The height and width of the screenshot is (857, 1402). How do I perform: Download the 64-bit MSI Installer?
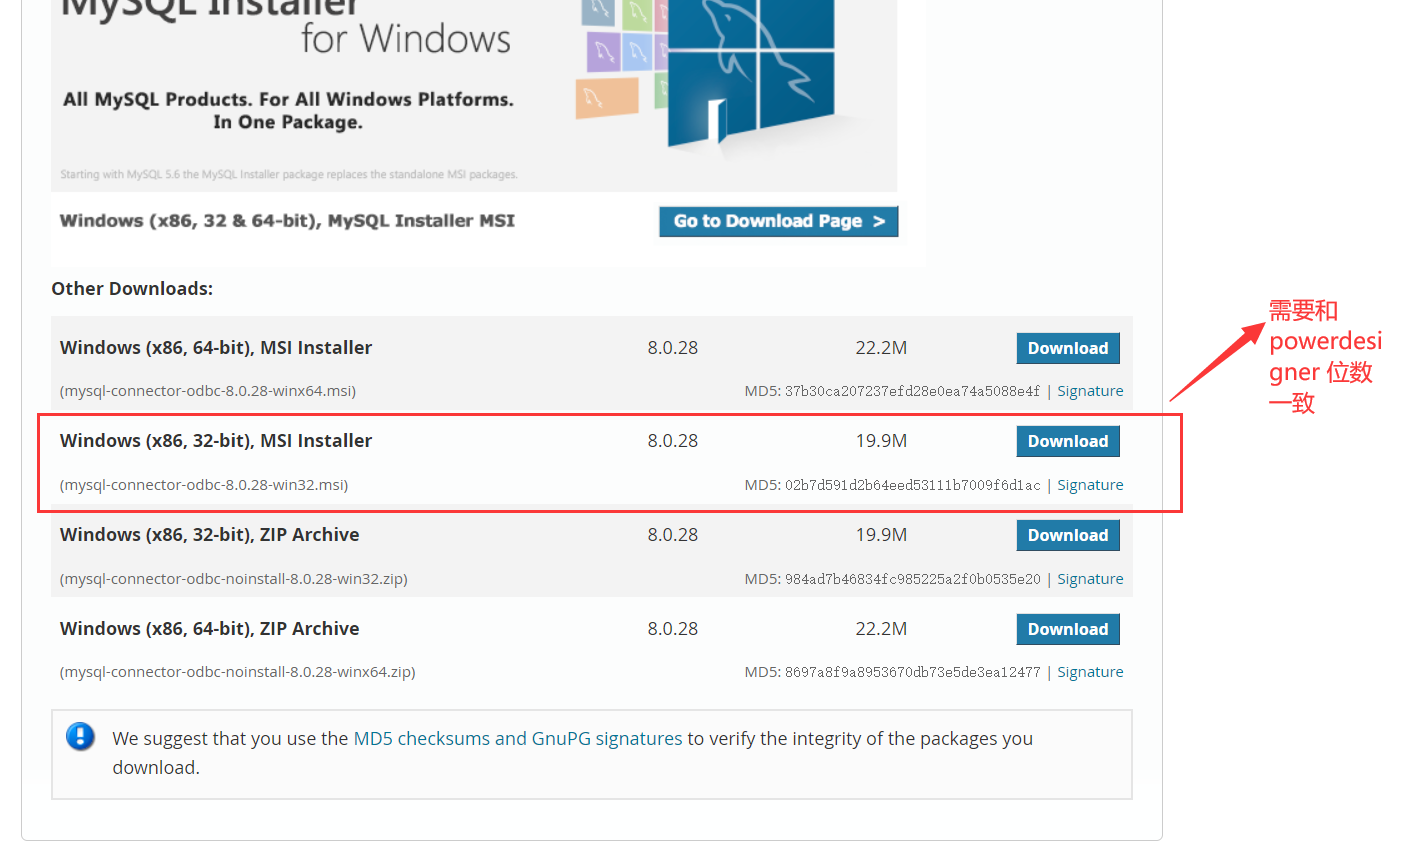click(1068, 348)
